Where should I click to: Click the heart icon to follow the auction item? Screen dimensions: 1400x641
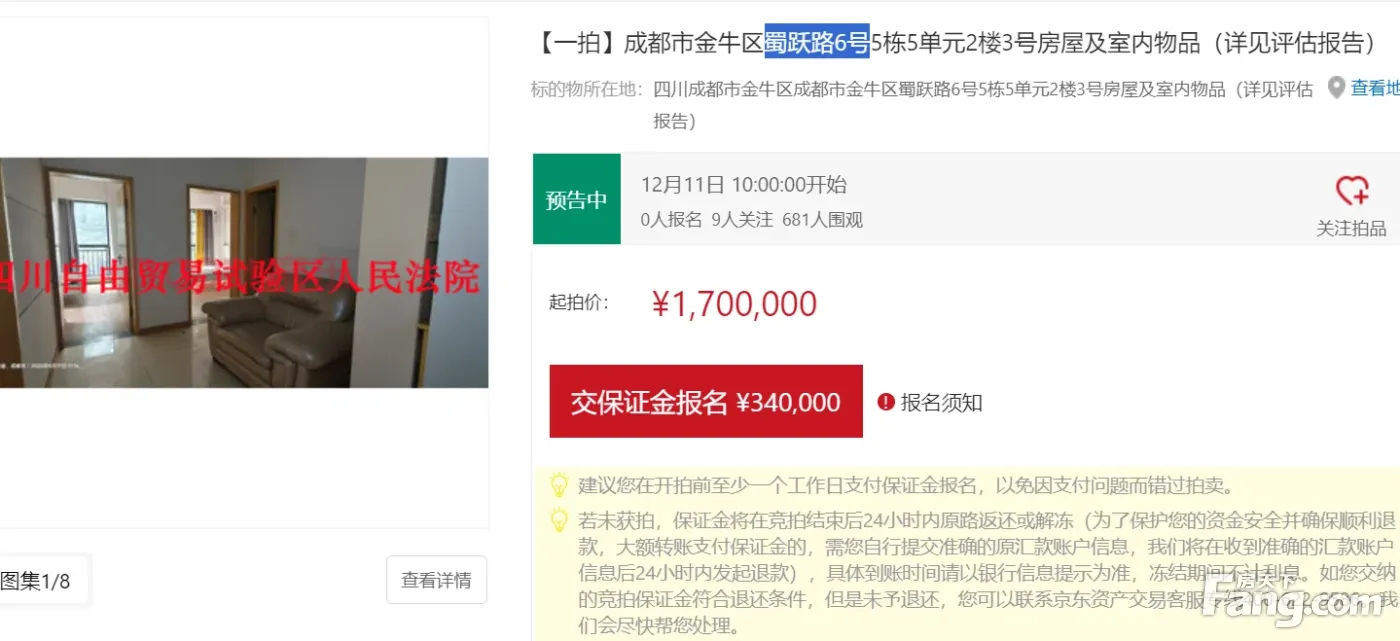pos(1352,190)
